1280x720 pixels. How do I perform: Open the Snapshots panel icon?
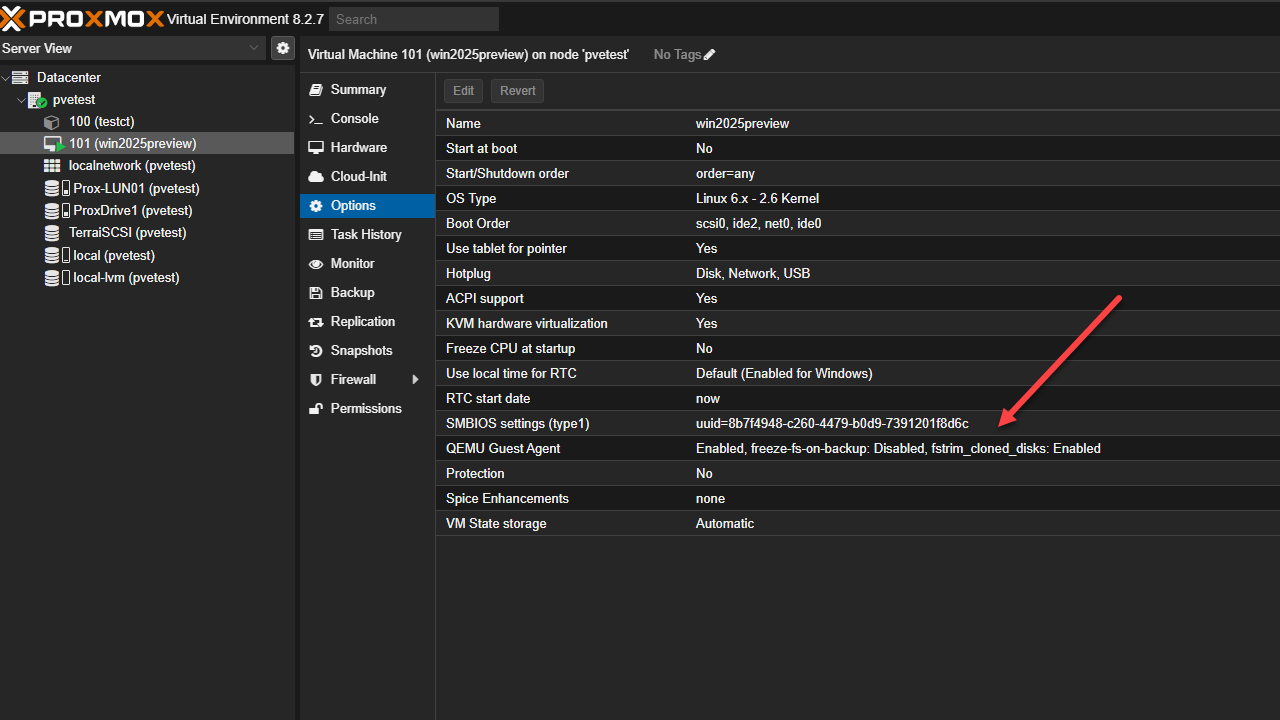pyautogui.click(x=359, y=350)
